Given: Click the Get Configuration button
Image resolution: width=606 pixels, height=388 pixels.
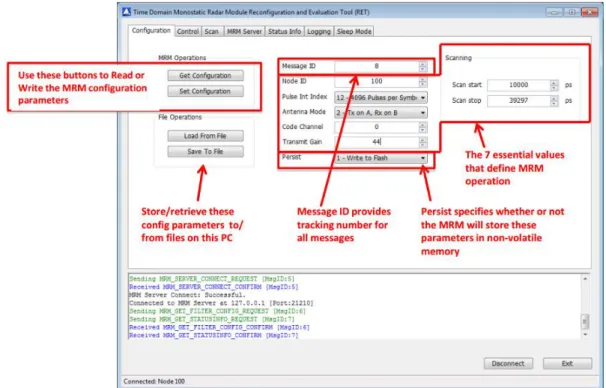Looking at the screenshot, I should [x=205, y=76].
